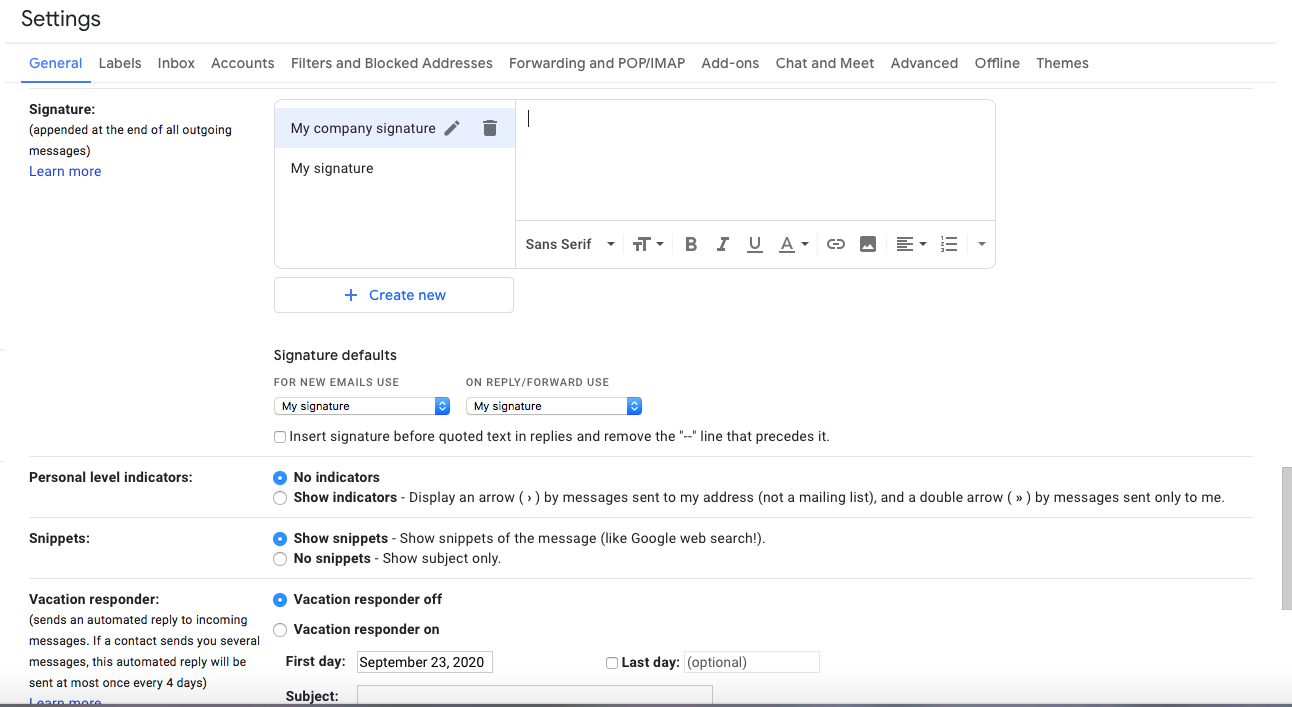Open the 'Learn more' link about signatures

64,170
